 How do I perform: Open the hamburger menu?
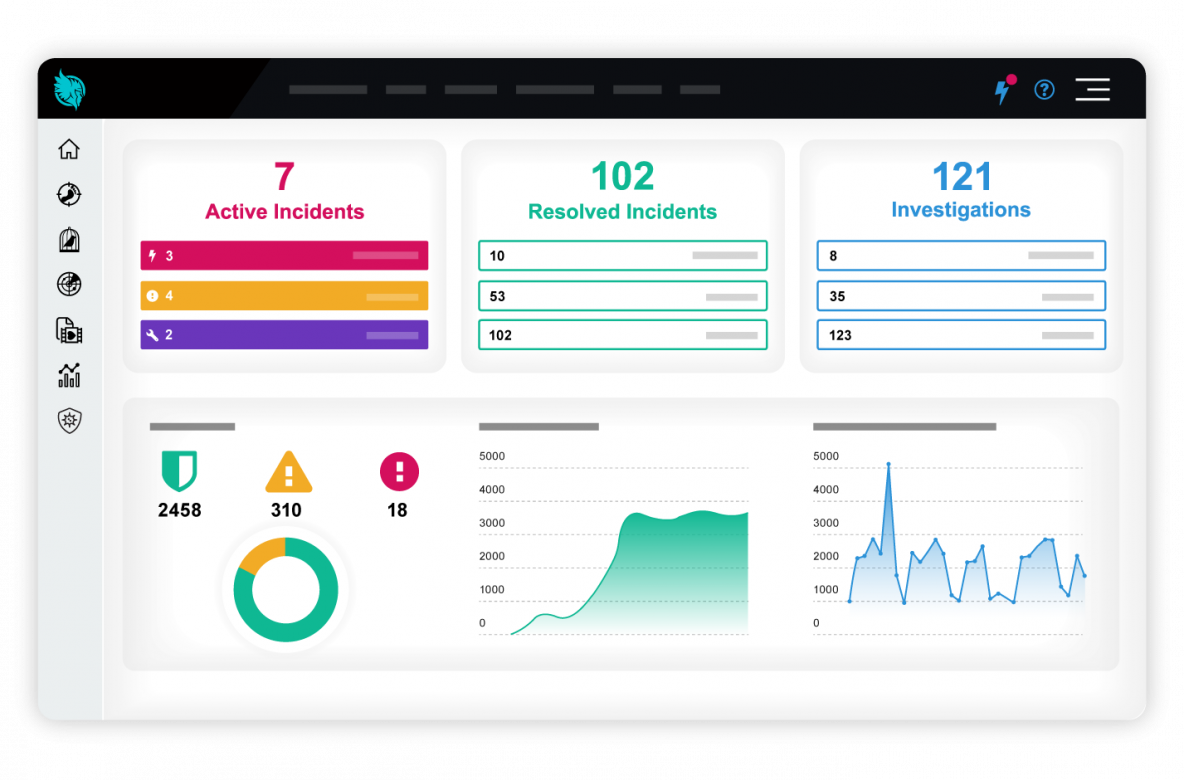(1092, 90)
